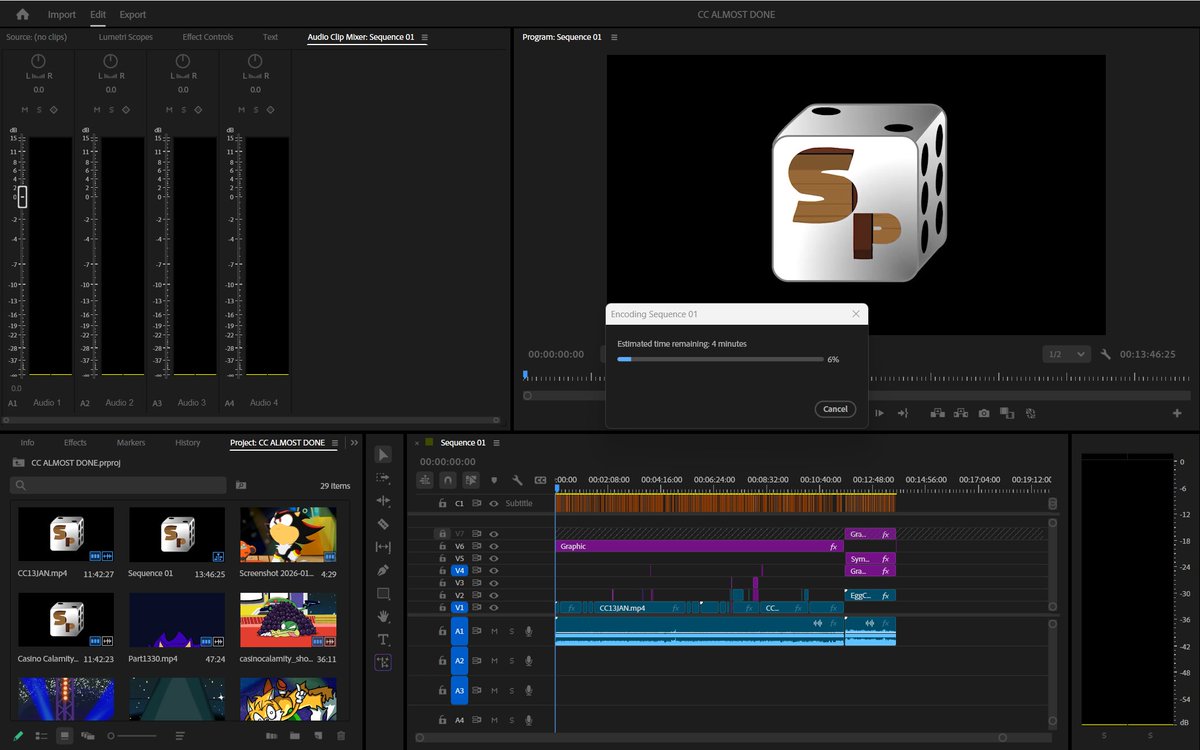Toggle project writable pencil icon
The width and height of the screenshot is (1200, 750).
point(18,736)
